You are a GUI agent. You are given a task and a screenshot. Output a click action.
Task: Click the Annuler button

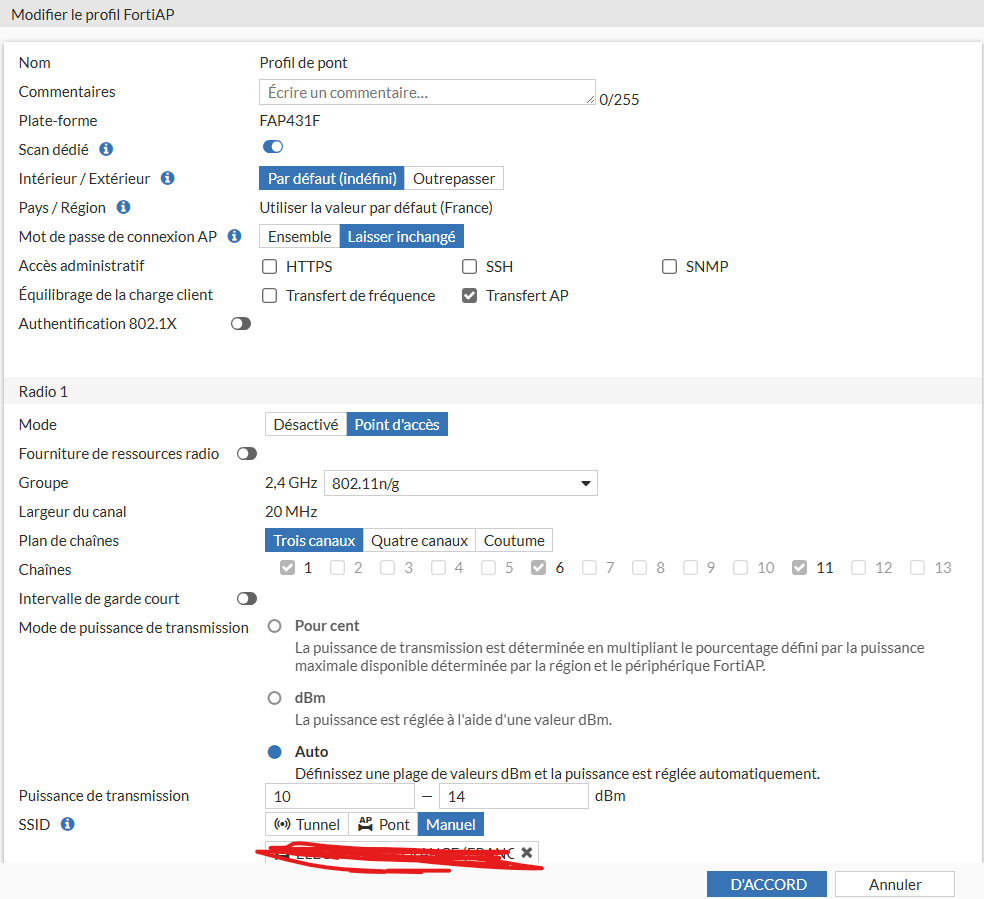tap(894, 884)
